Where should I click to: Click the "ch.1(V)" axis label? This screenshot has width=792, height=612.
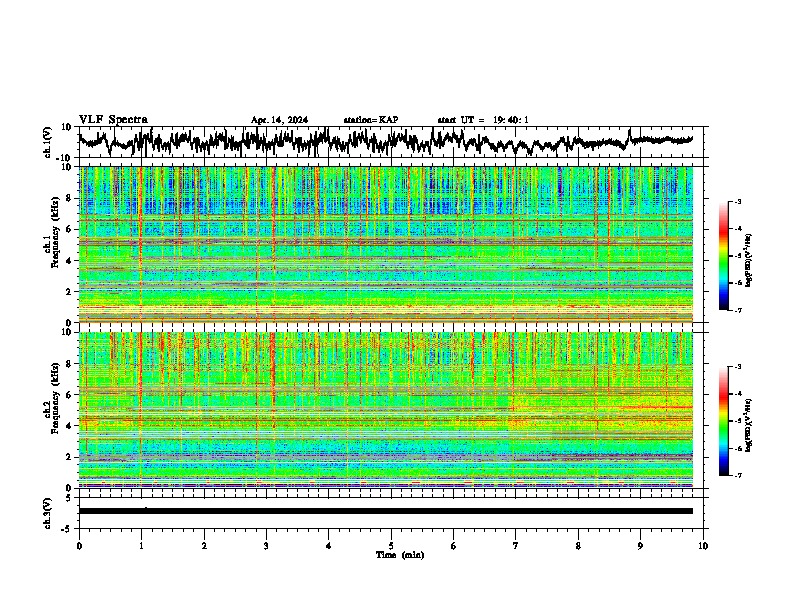[48, 142]
